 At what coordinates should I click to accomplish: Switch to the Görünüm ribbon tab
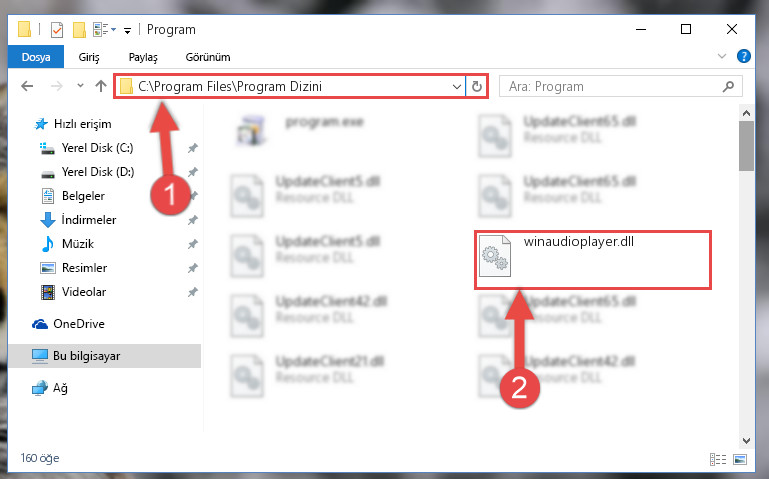(x=208, y=57)
